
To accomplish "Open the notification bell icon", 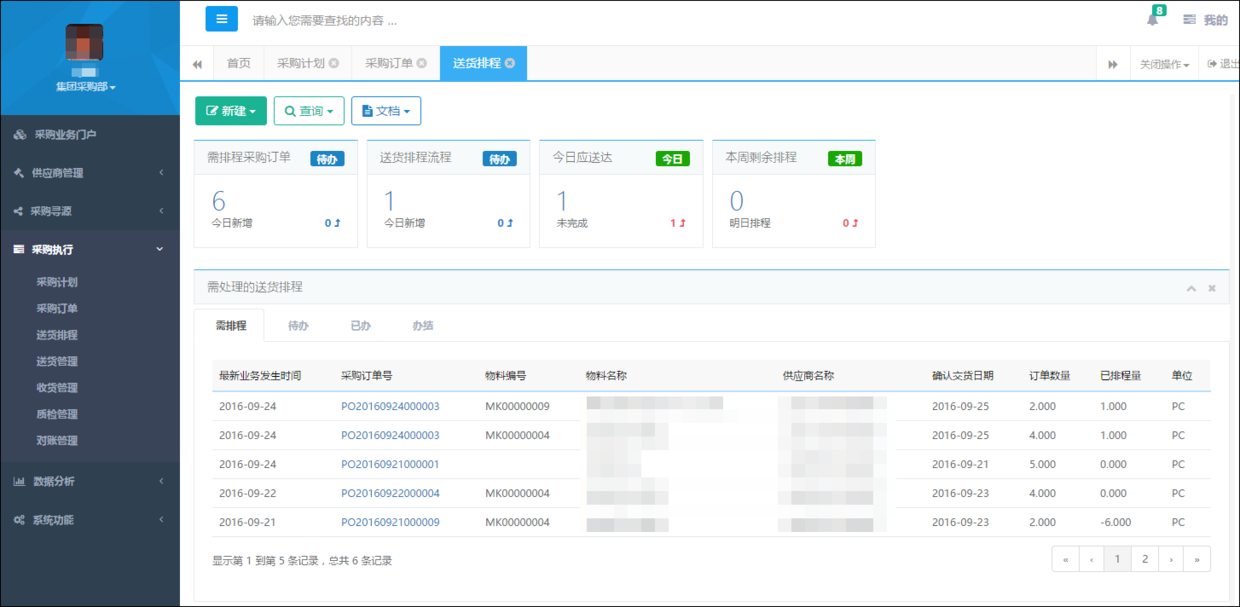I will tap(1153, 19).
